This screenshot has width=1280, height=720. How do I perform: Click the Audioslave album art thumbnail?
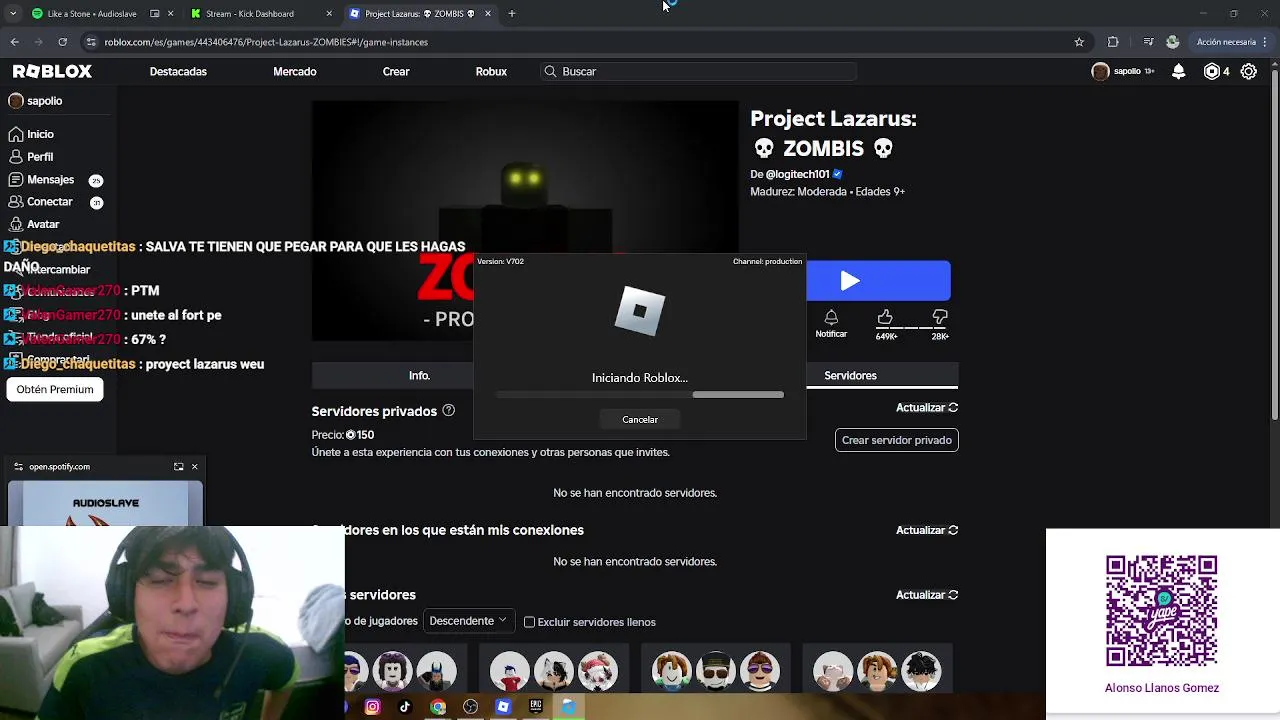[105, 503]
